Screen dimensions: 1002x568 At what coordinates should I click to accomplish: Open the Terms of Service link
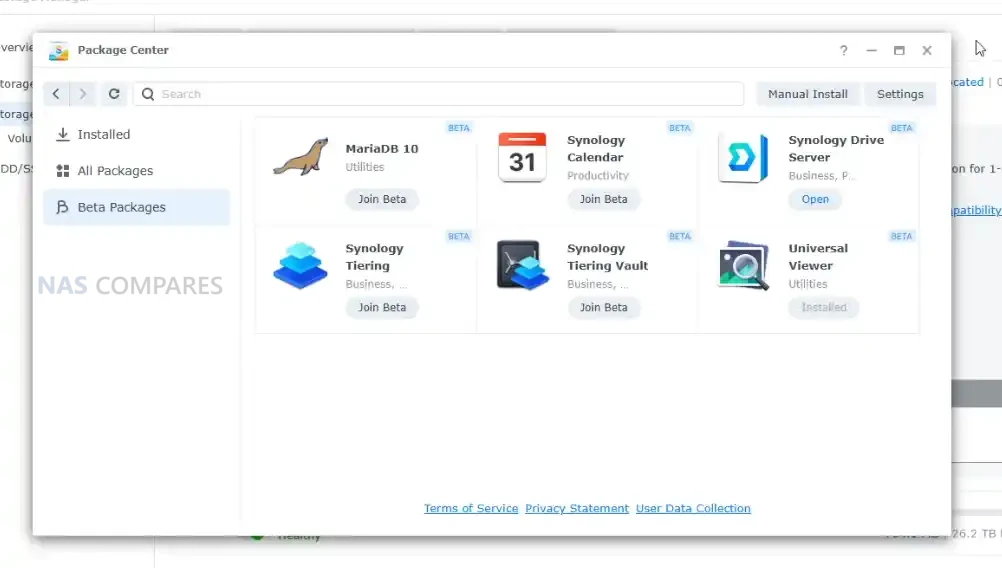pyautogui.click(x=471, y=508)
